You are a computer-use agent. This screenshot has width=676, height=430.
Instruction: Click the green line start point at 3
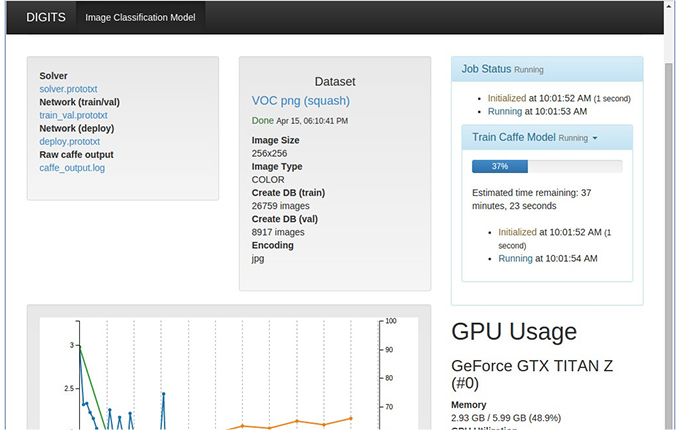click(x=79, y=346)
